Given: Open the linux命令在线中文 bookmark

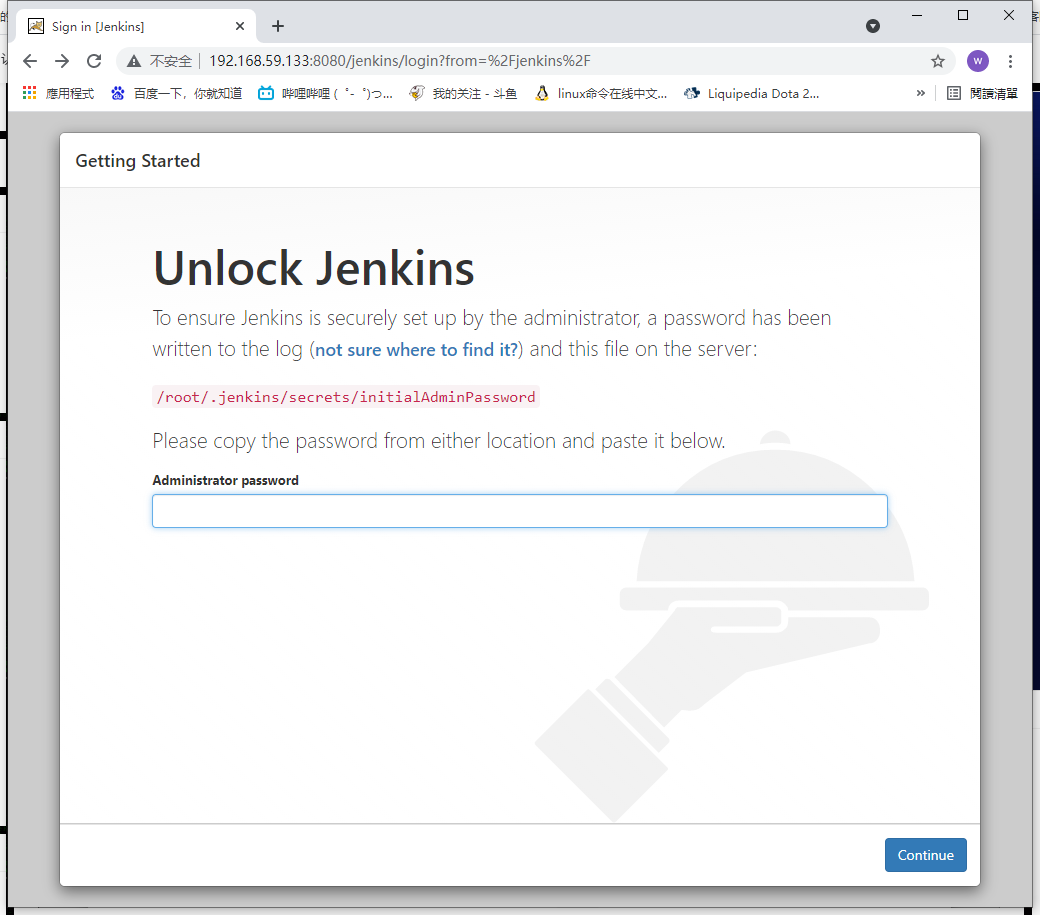Looking at the screenshot, I should point(601,93).
